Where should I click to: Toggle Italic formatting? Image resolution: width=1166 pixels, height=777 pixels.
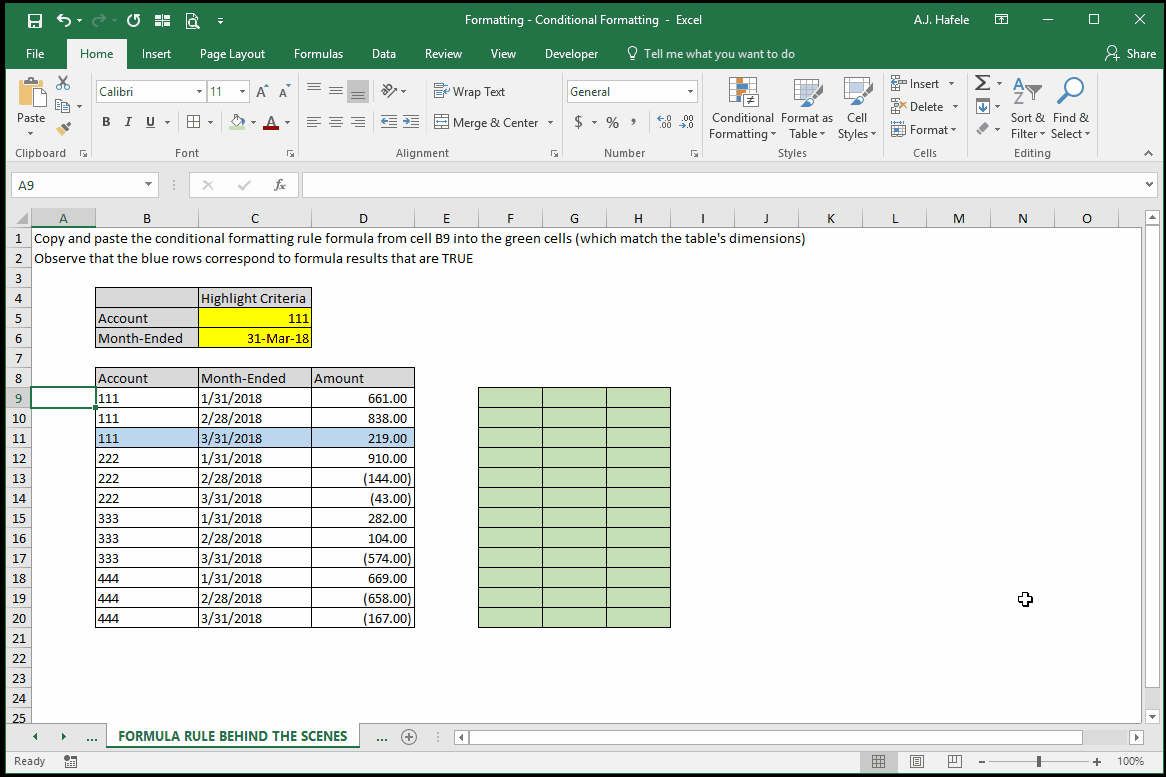(x=128, y=122)
